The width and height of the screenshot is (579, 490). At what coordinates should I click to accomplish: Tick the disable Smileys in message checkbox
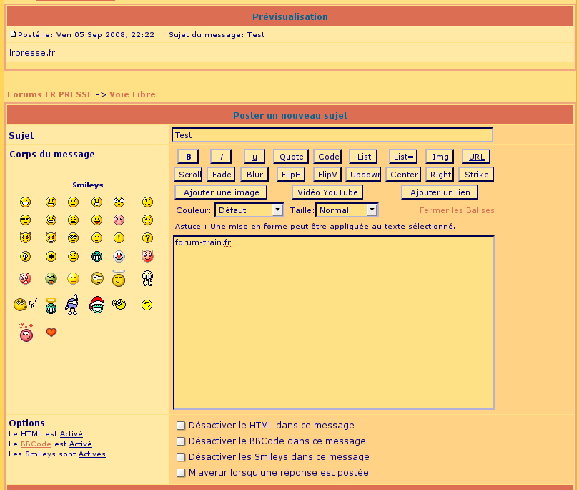point(181,457)
